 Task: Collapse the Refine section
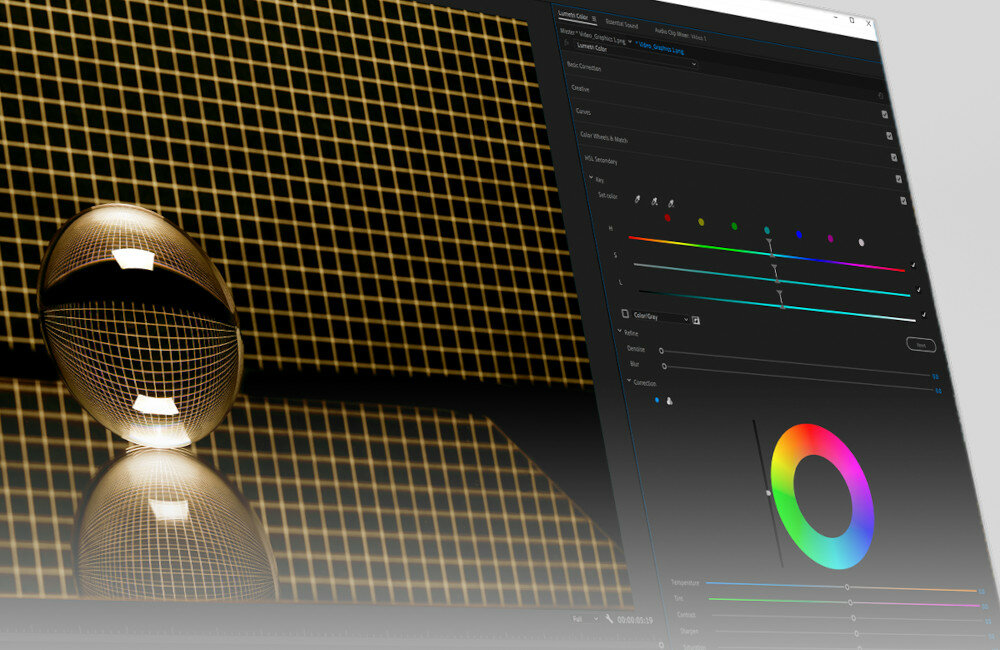(x=618, y=333)
